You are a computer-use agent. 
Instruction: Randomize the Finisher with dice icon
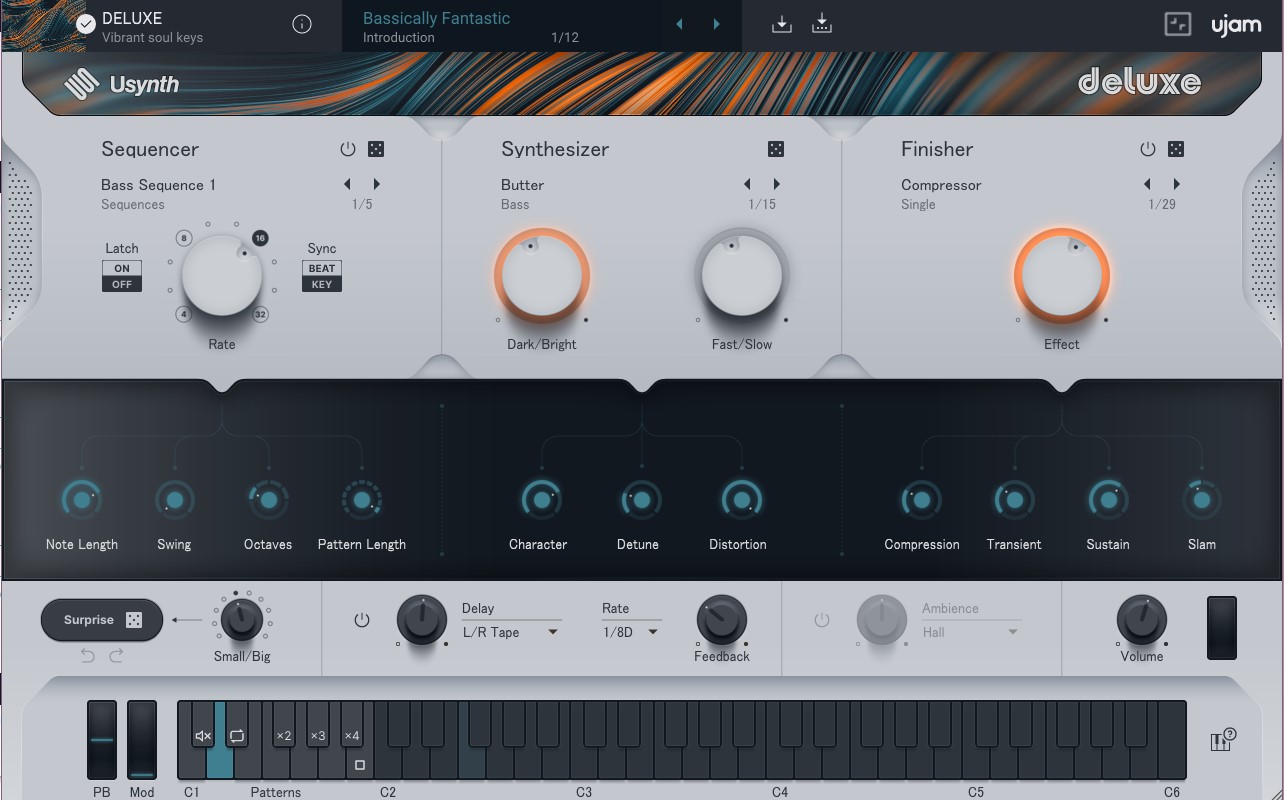[1176, 149]
